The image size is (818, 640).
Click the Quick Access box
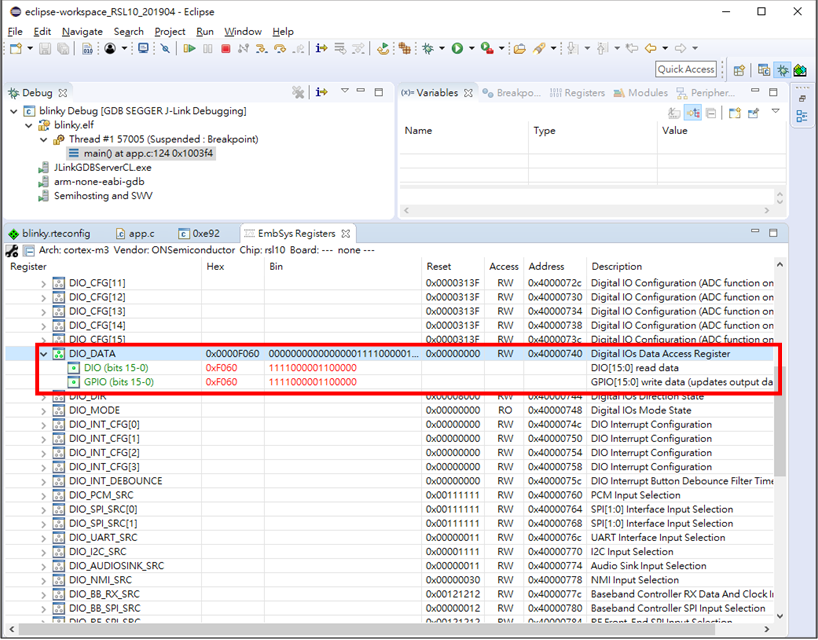686,69
